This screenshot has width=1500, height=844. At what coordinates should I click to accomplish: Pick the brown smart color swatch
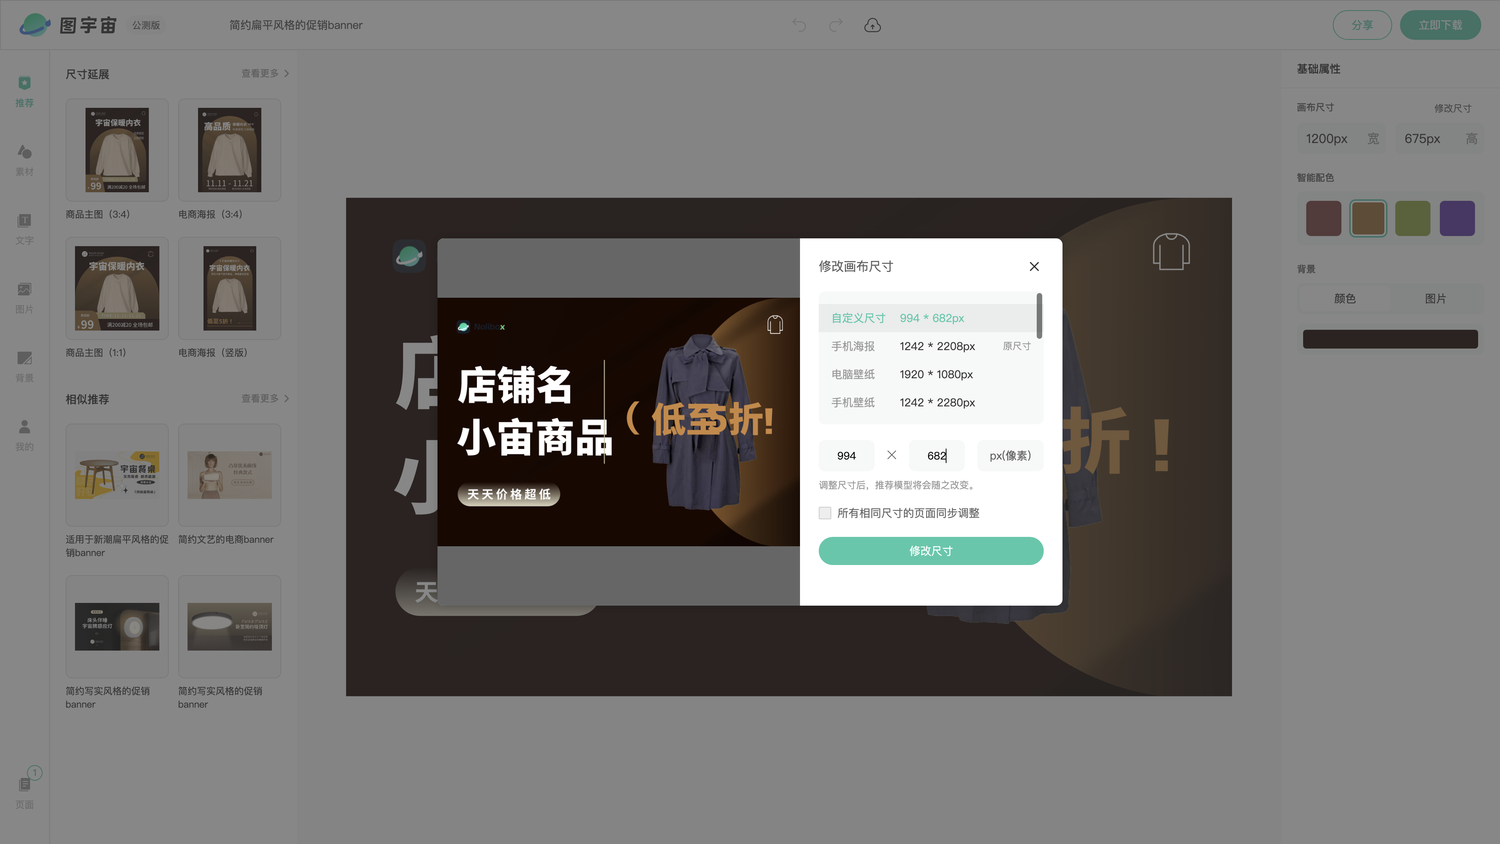click(x=1368, y=218)
